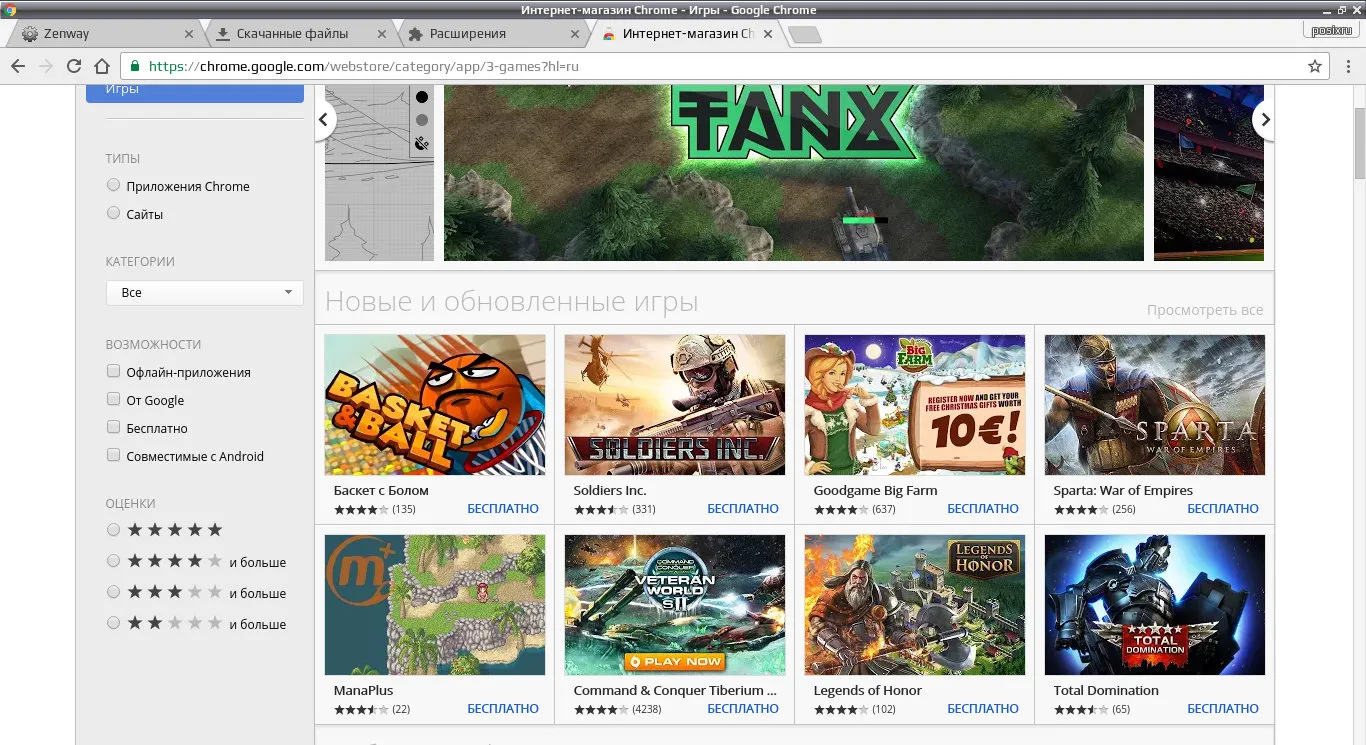Click the Просмотреть все link
Screen dimensions: 1366x745
(x=1205, y=310)
